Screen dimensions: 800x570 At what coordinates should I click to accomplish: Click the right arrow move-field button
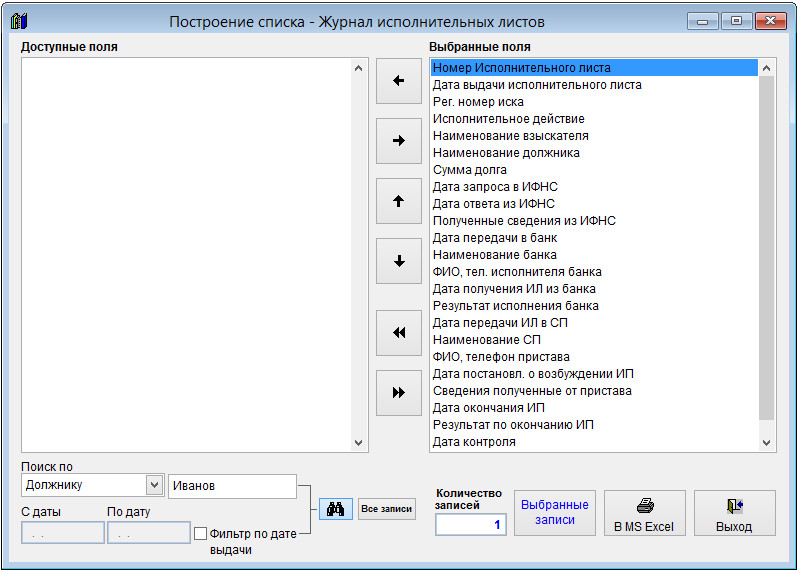click(398, 141)
